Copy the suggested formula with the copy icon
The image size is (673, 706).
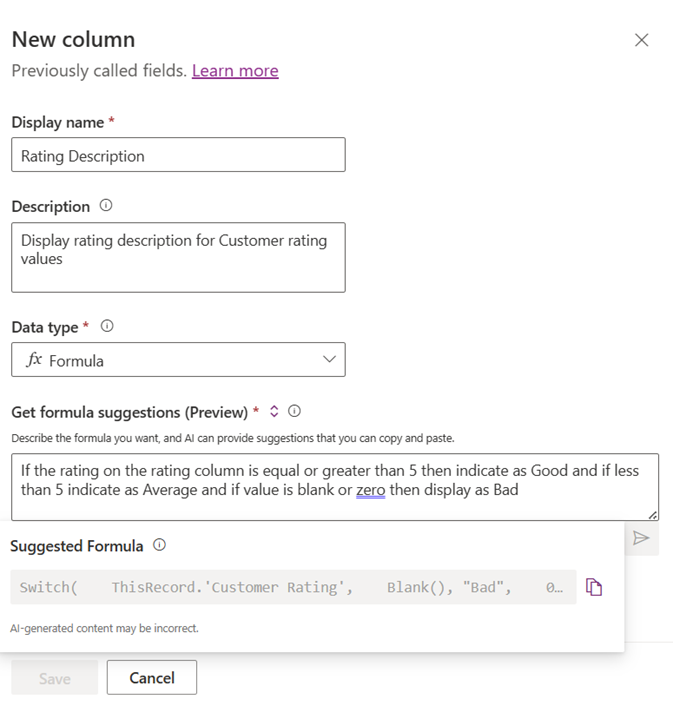594,587
